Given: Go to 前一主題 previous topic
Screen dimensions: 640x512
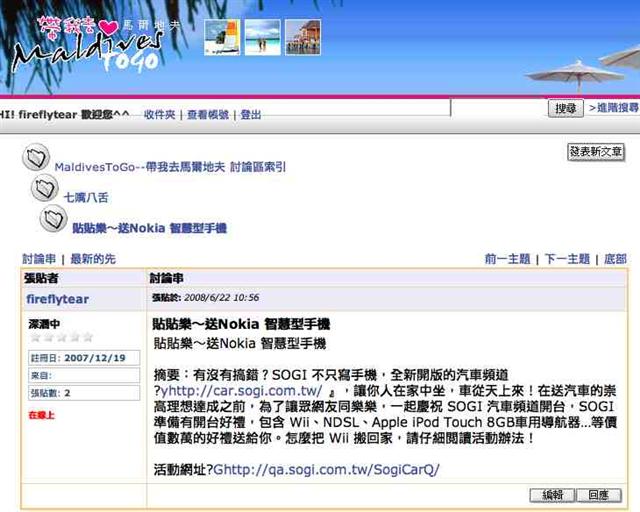Looking at the screenshot, I should pyautogui.click(x=507, y=259).
